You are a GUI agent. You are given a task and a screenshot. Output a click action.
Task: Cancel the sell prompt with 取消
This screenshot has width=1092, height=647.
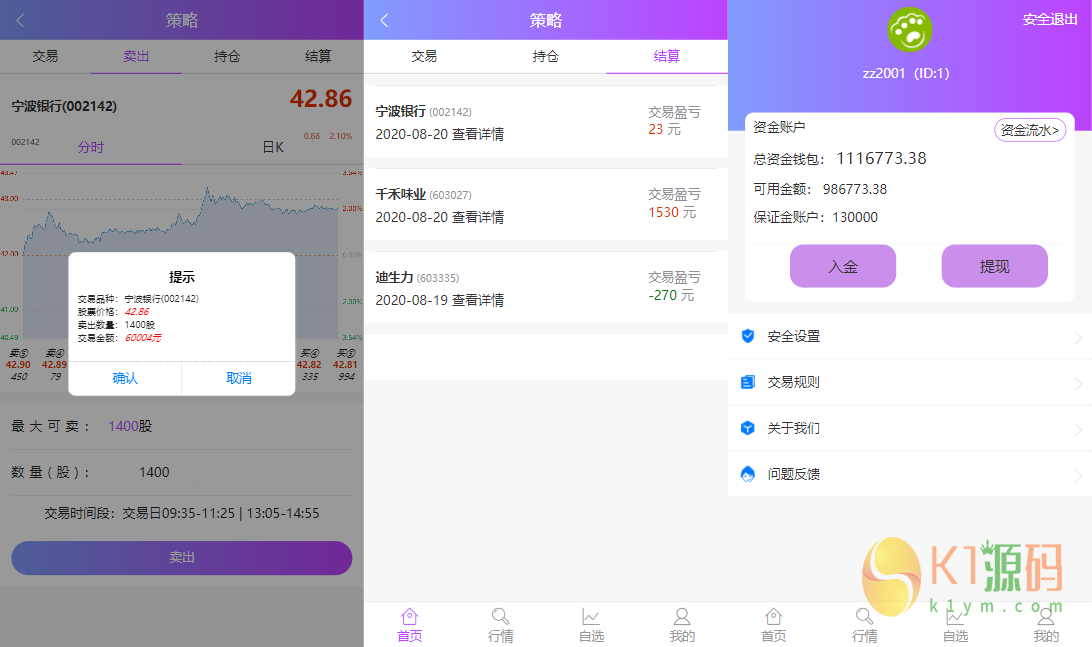[x=239, y=378]
